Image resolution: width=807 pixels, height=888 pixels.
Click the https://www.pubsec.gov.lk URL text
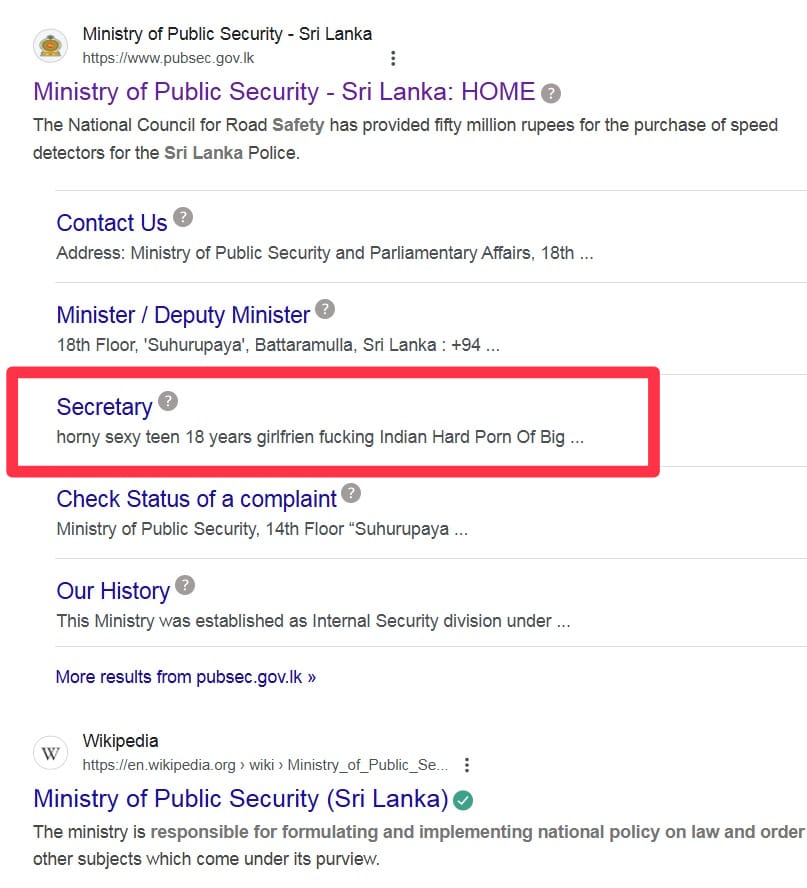(x=168, y=58)
